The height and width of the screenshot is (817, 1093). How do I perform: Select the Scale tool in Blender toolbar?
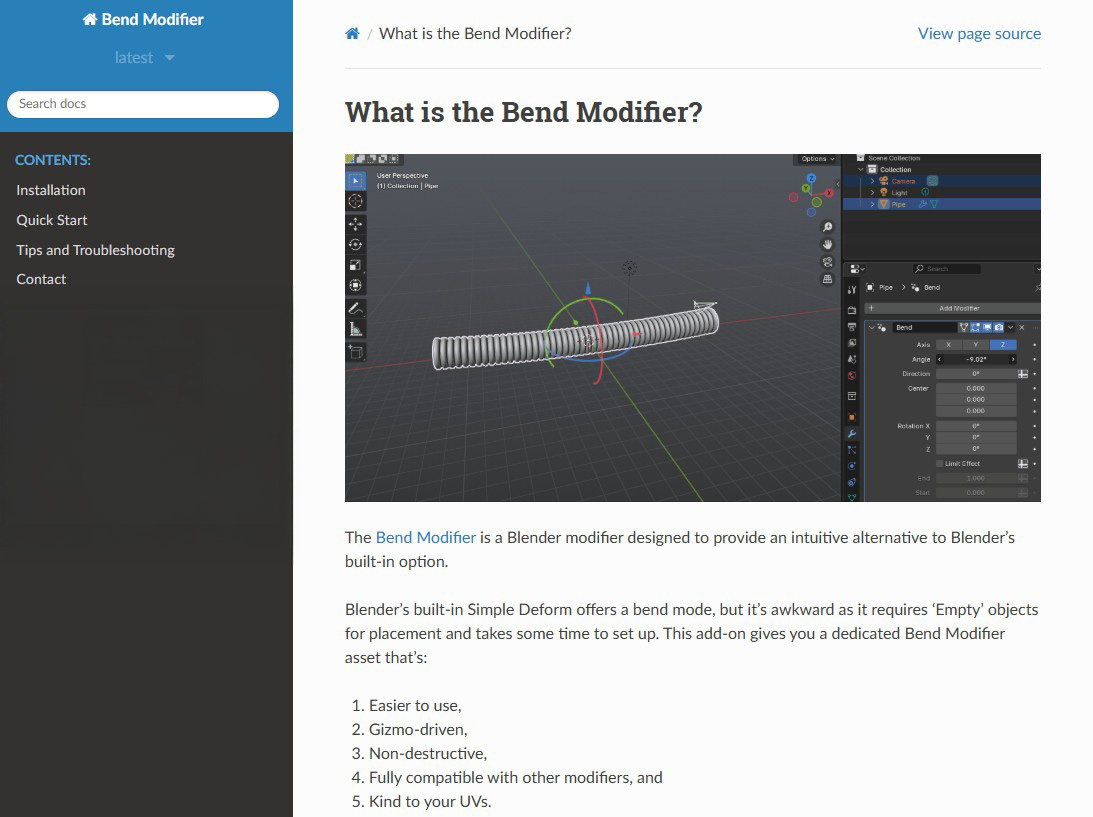tap(356, 265)
